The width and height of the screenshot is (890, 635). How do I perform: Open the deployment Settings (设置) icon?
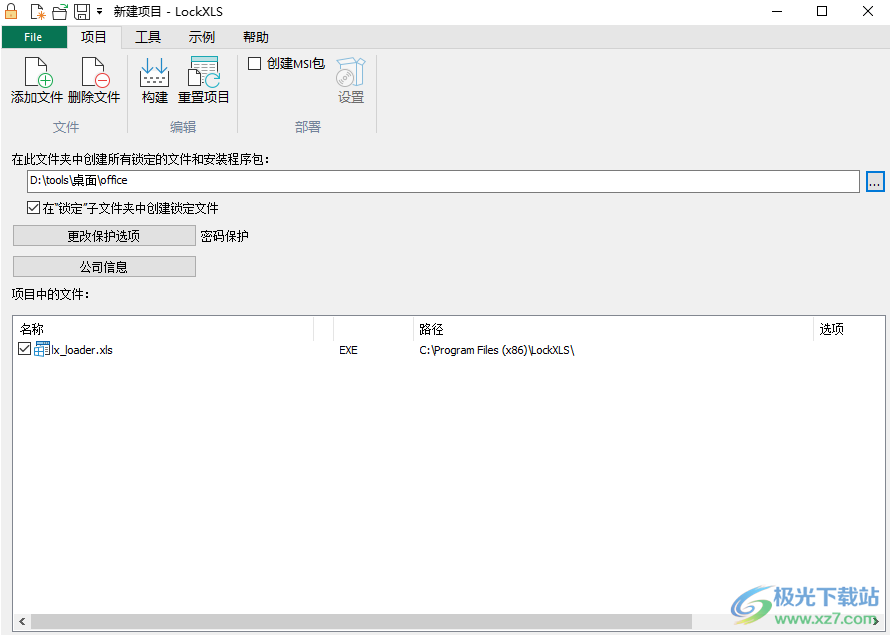351,73
